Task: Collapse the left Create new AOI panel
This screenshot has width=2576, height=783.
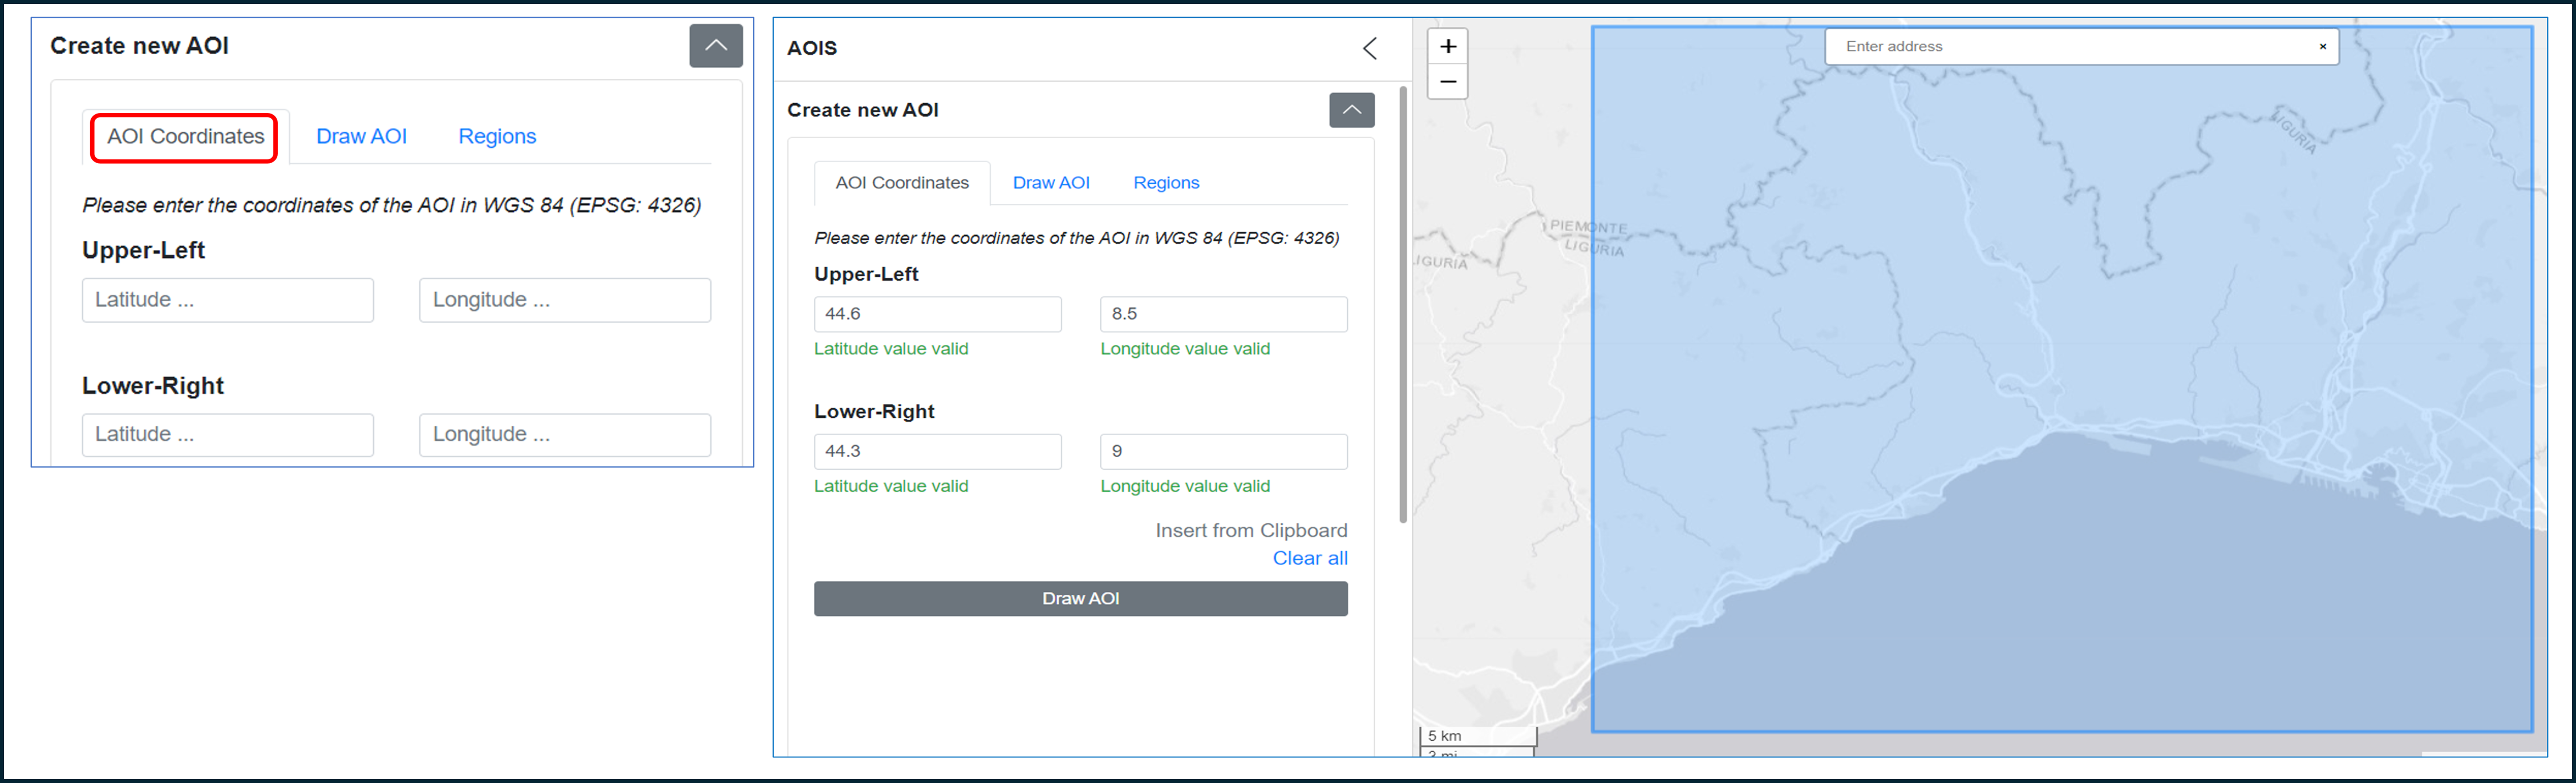Action: pyautogui.click(x=715, y=46)
